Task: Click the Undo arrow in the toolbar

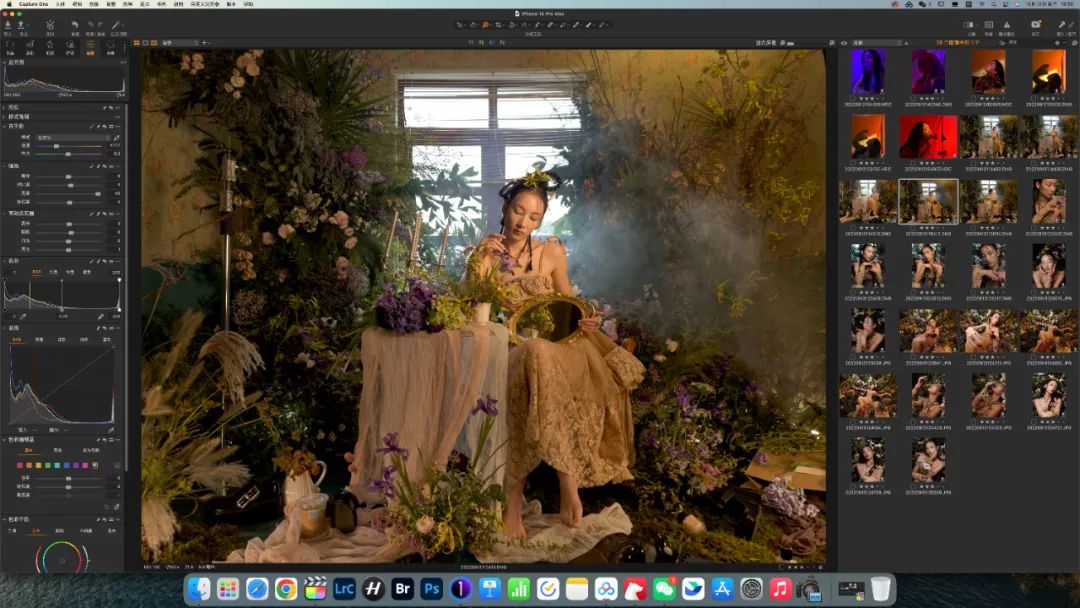Action: (75, 24)
